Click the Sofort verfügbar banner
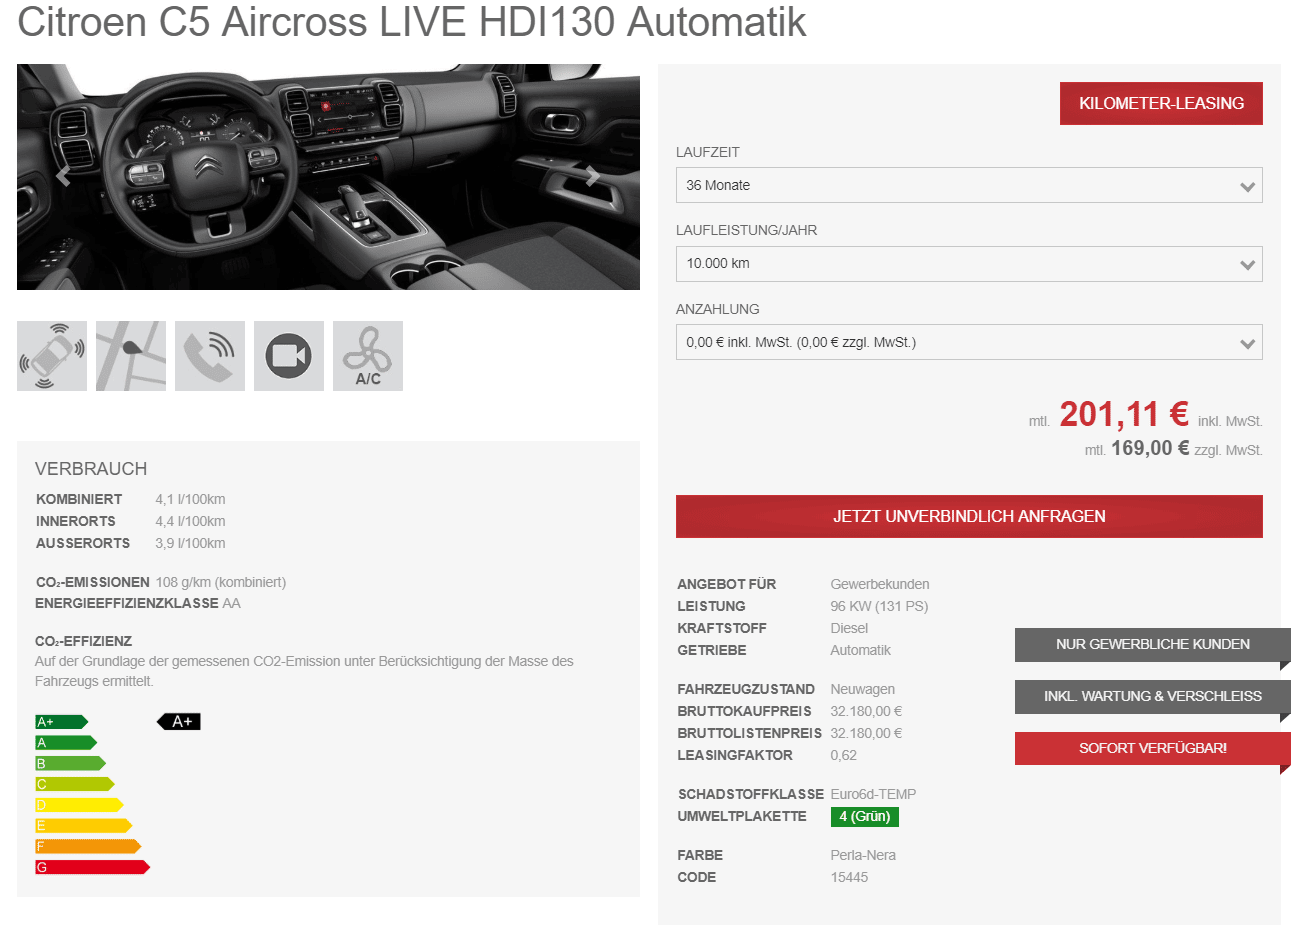Image resolution: width=1315 pixels, height=929 pixels. (1152, 749)
